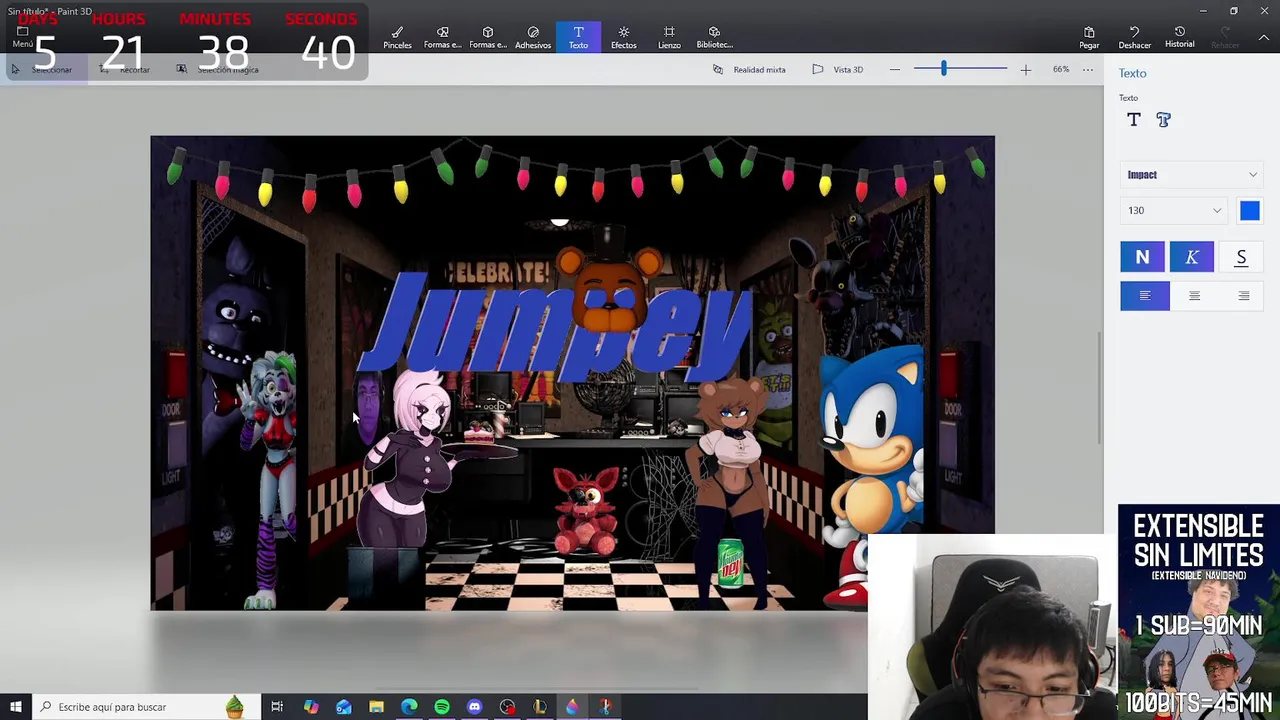Switch to Paint 3D taskbar icon

click(x=572, y=707)
